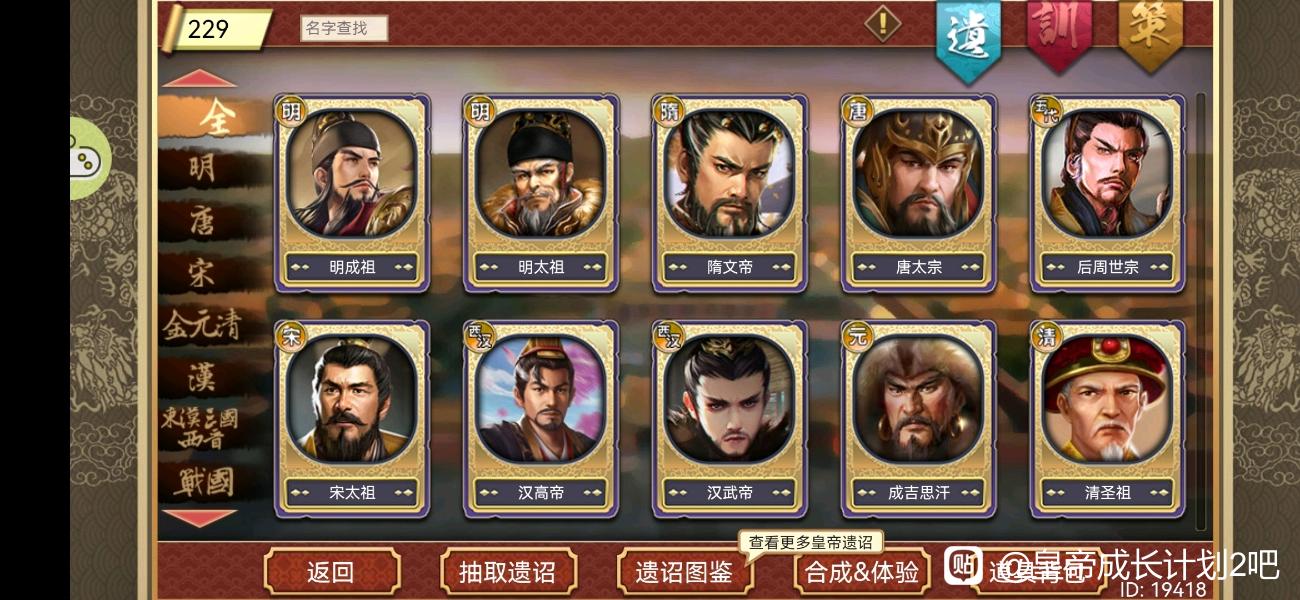Click the vertical scrollbar on the right
The height and width of the screenshot is (600, 1300).
1201,310
